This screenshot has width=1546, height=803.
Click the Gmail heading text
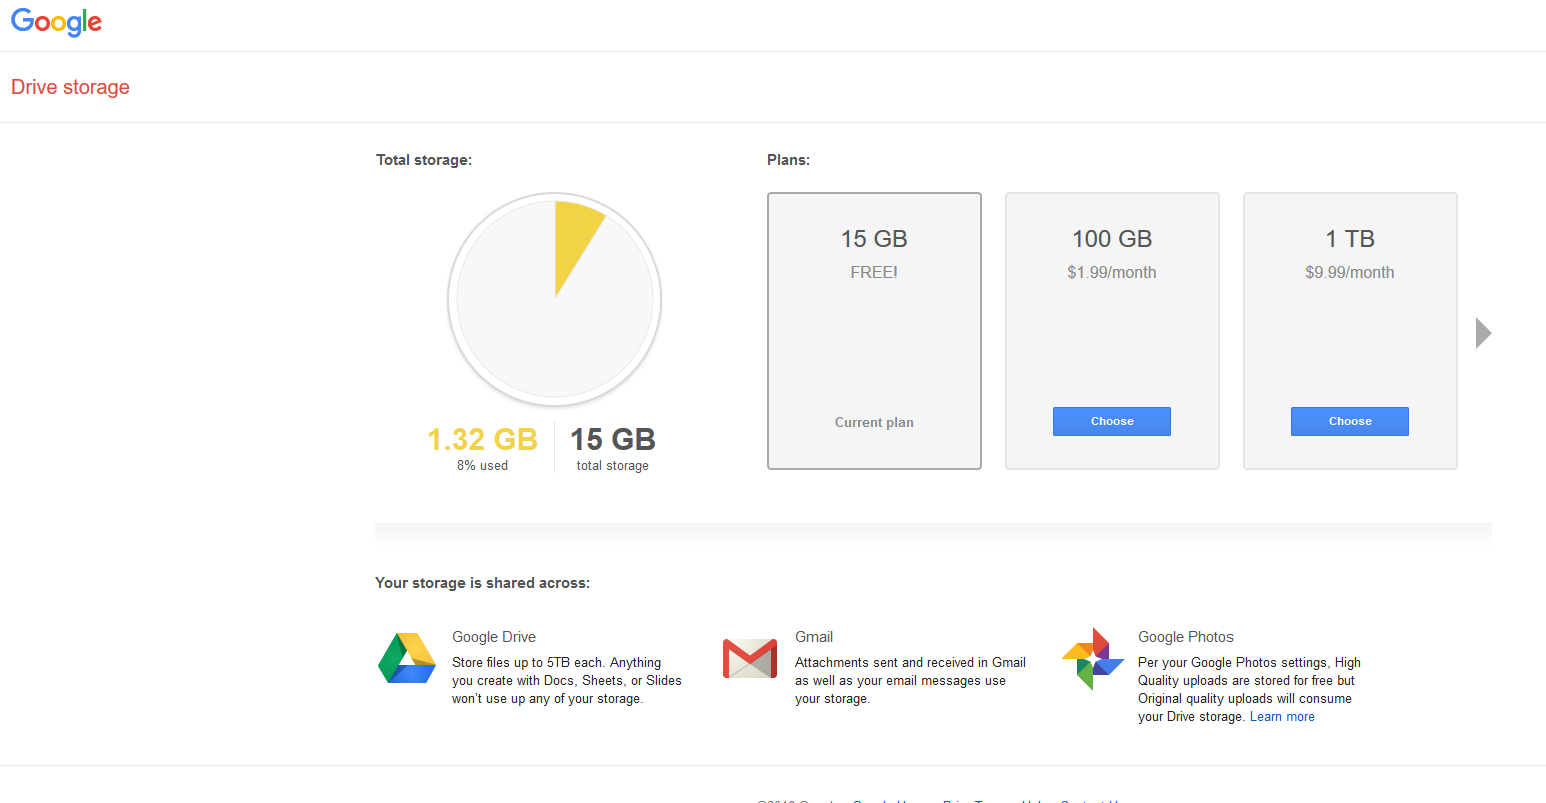(x=814, y=637)
